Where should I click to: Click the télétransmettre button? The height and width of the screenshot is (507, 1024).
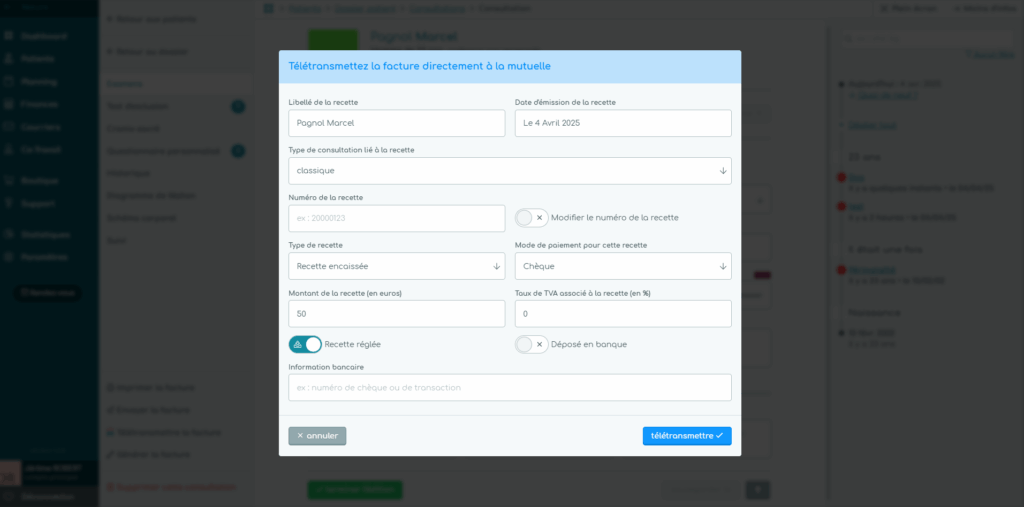[686, 436]
